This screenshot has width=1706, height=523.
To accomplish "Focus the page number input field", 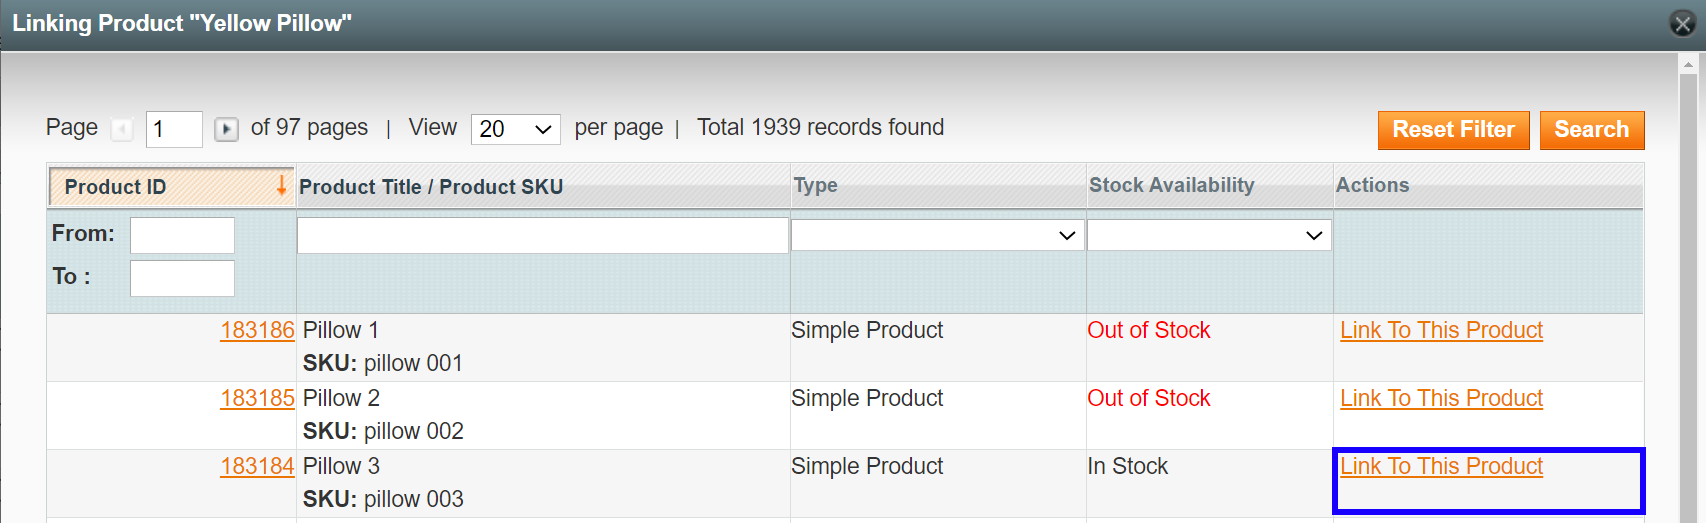I will [x=174, y=129].
